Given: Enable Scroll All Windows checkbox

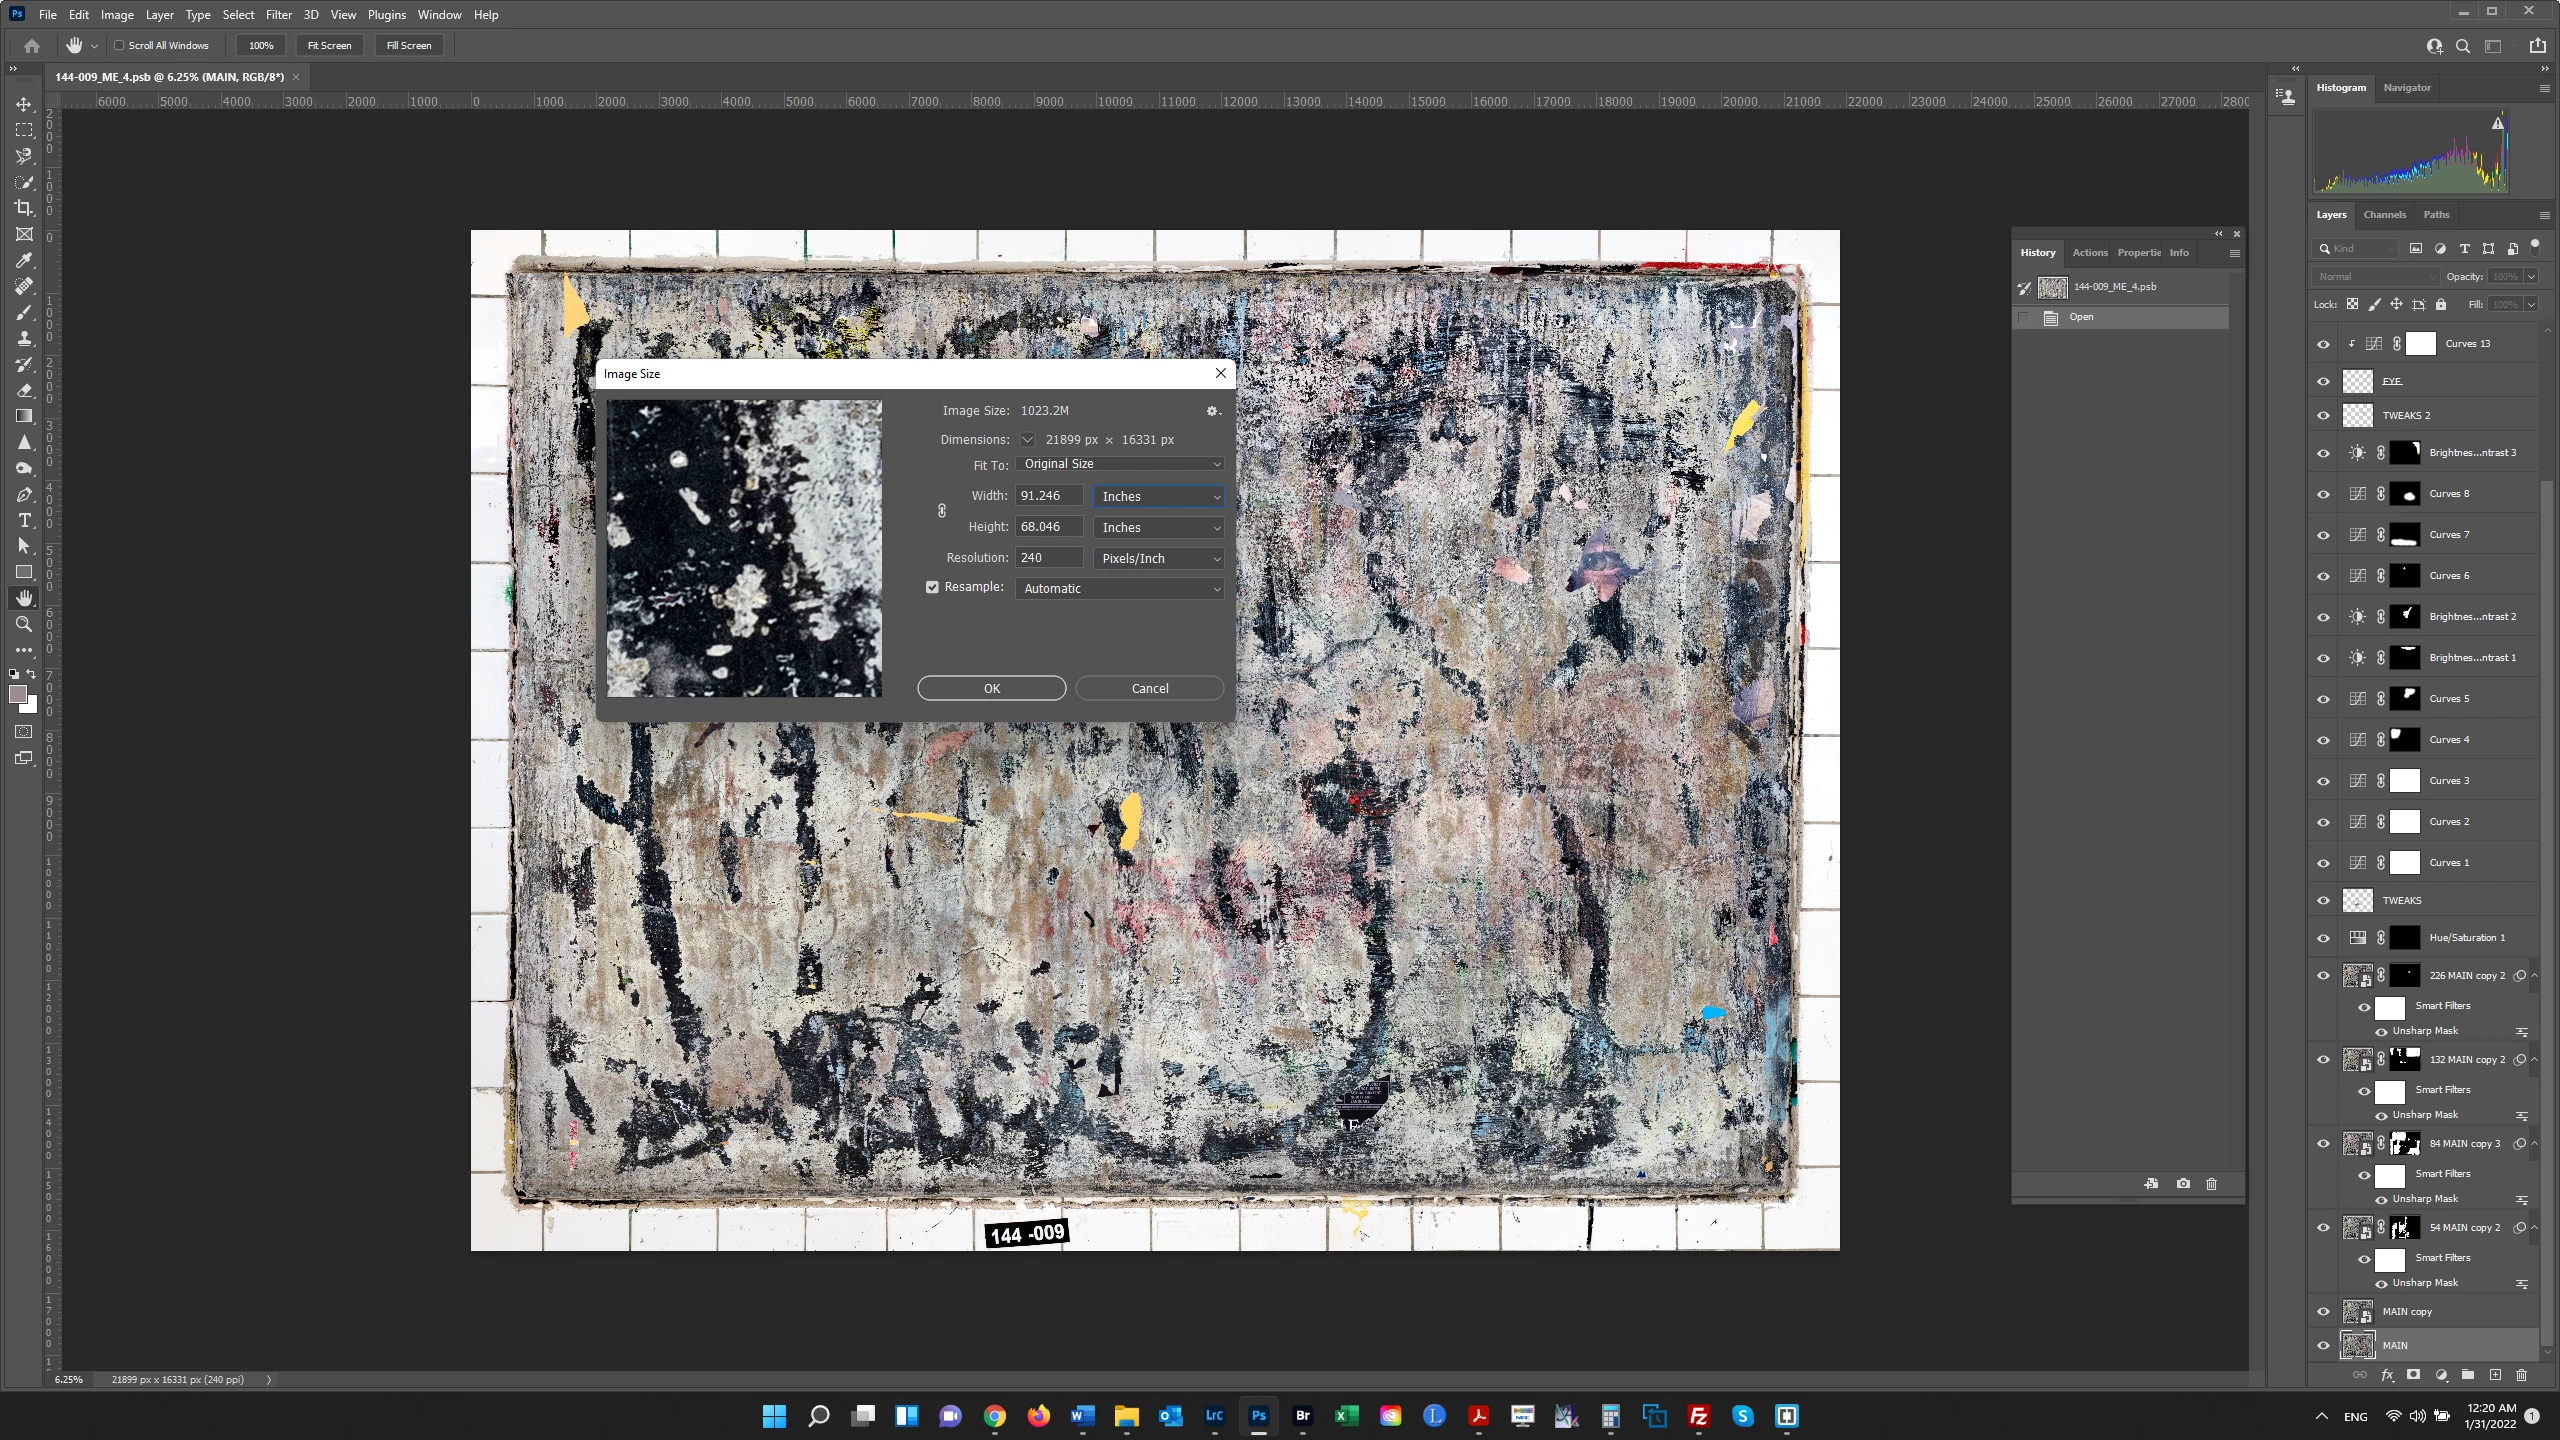Looking at the screenshot, I should click(119, 45).
